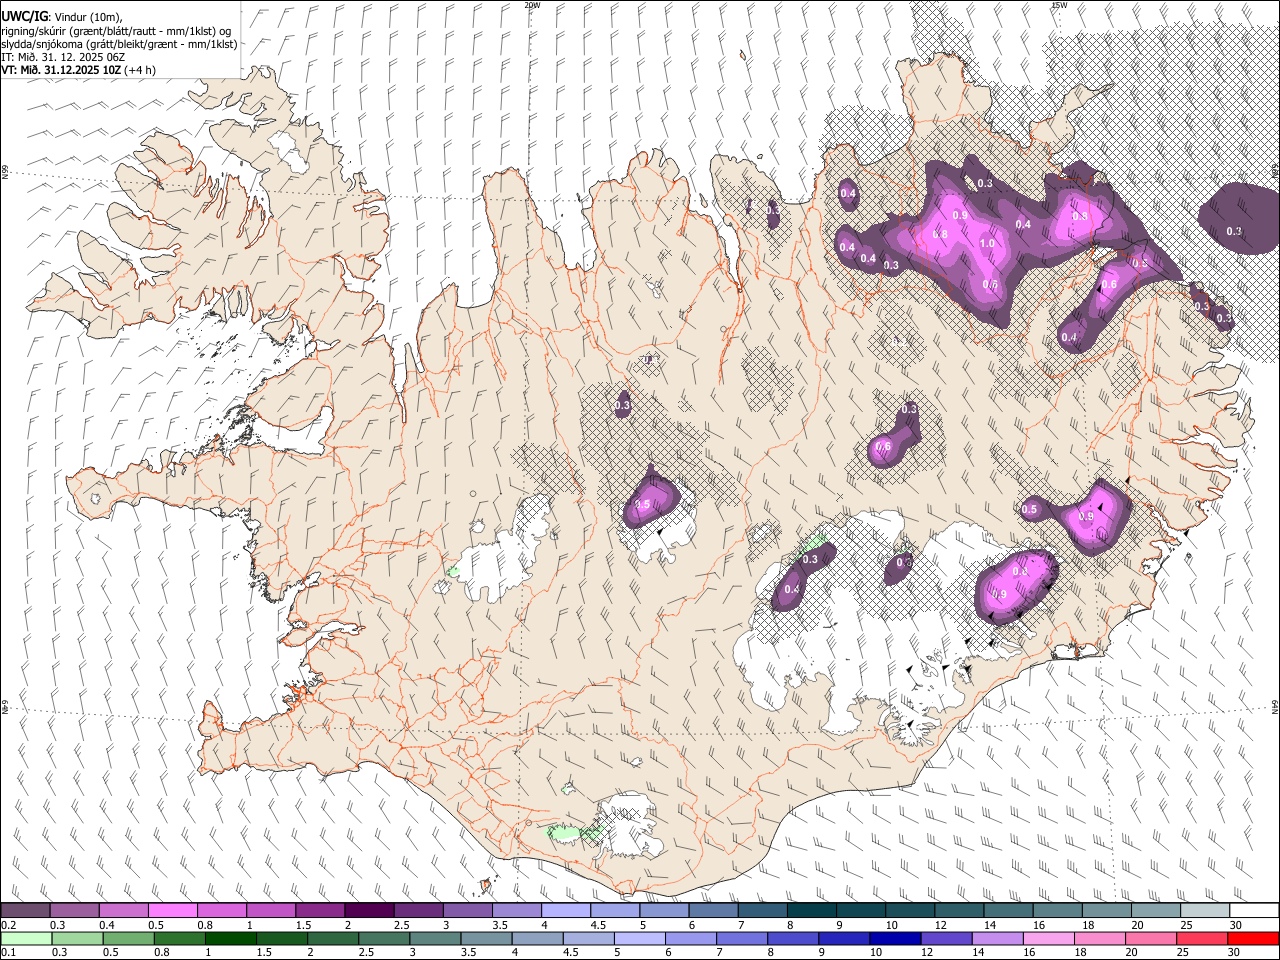Select the deep blue 10 lower legend swatch

point(894,938)
